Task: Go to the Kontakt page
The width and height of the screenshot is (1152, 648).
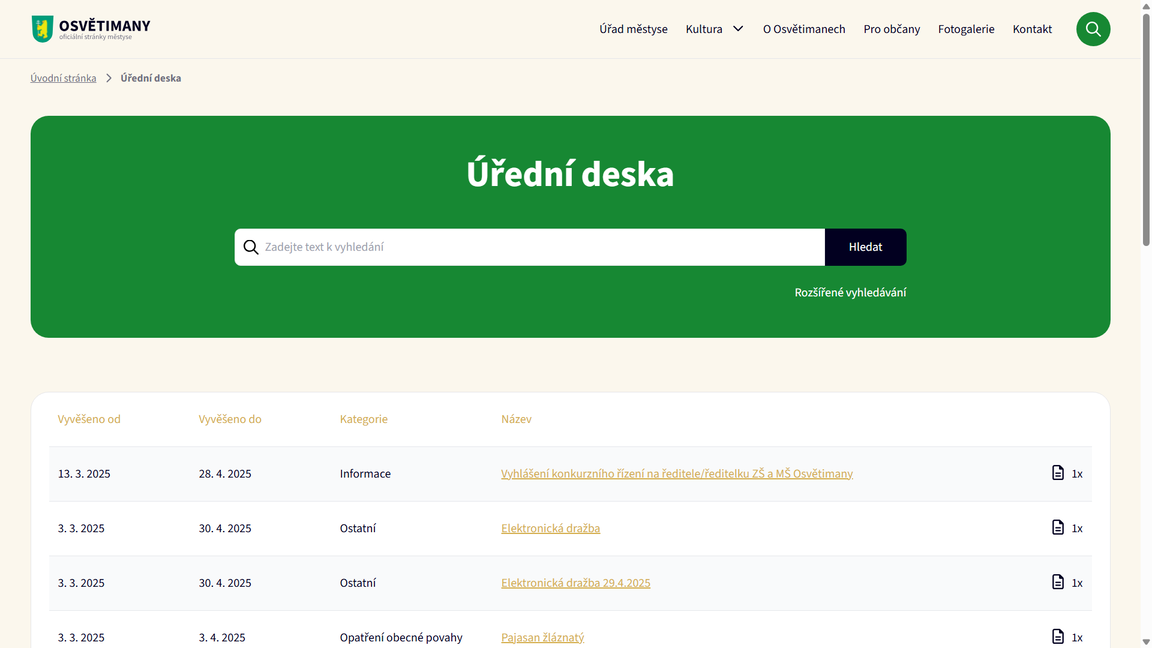Action: 1032,29
